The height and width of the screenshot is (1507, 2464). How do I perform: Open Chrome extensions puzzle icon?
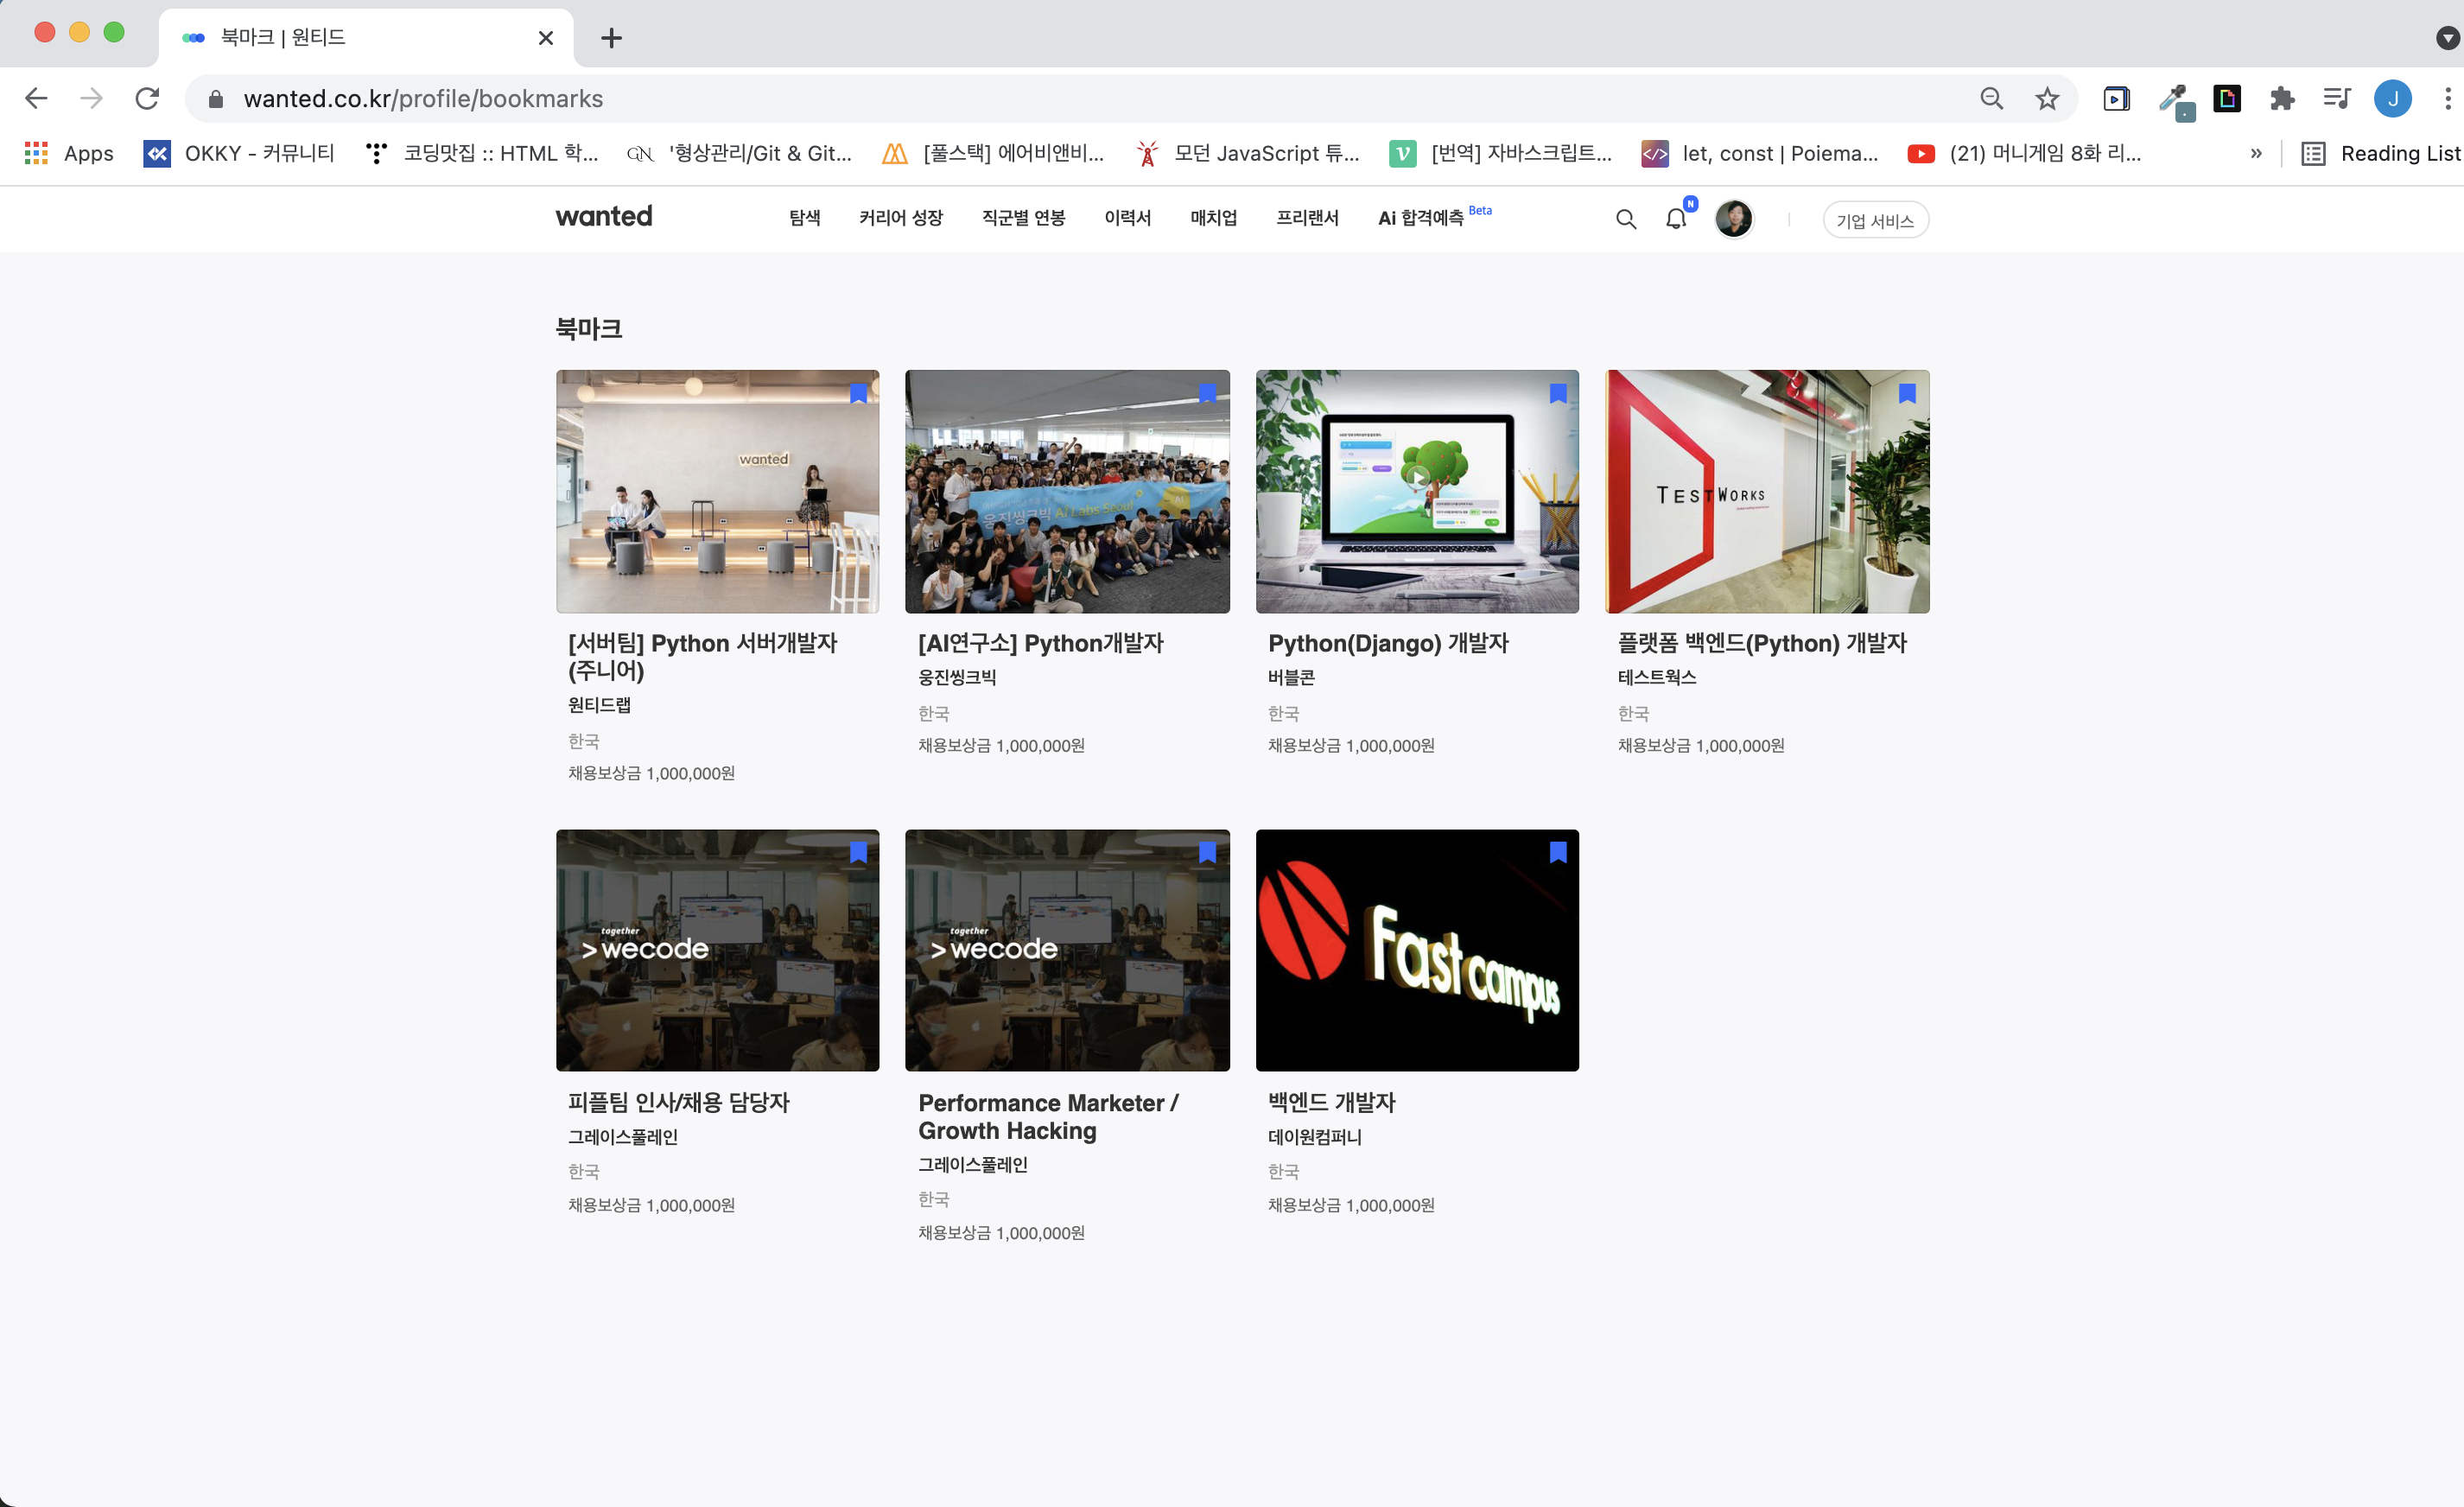[x=2281, y=99]
